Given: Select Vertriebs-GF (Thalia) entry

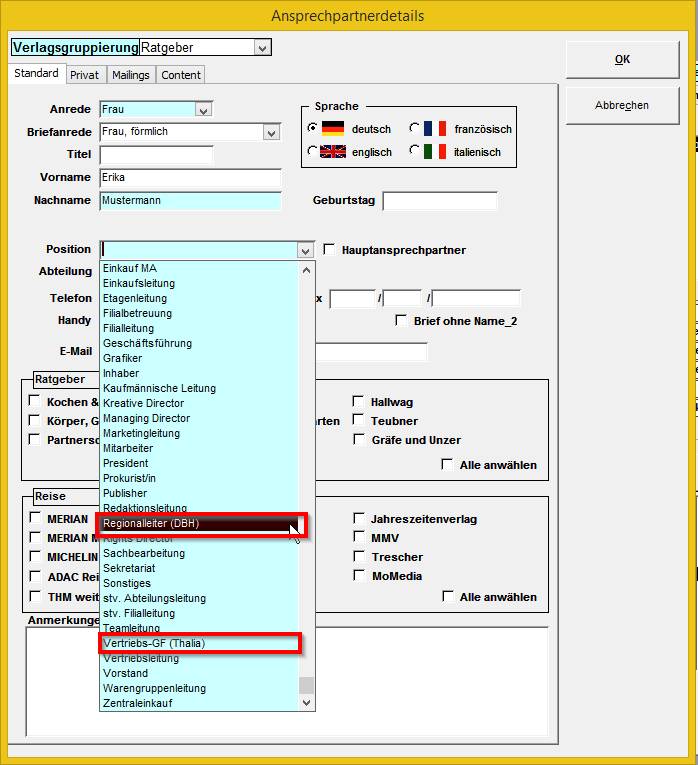Looking at the screenshot, I should [x=199, y=644].
